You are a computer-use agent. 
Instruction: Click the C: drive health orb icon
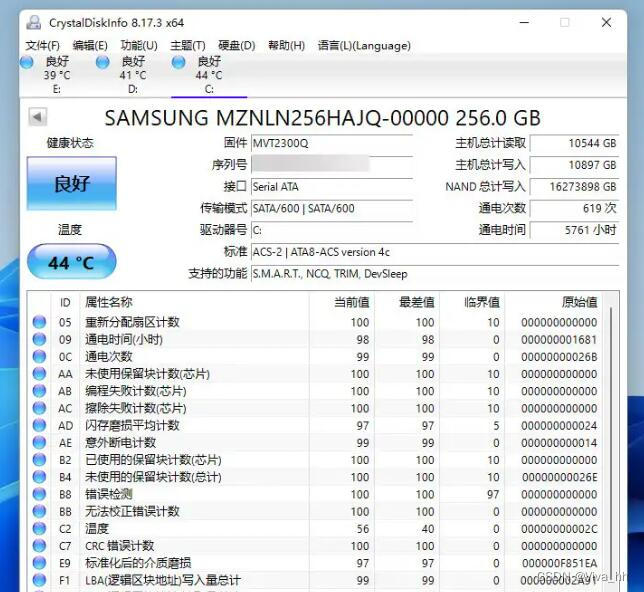179,62
